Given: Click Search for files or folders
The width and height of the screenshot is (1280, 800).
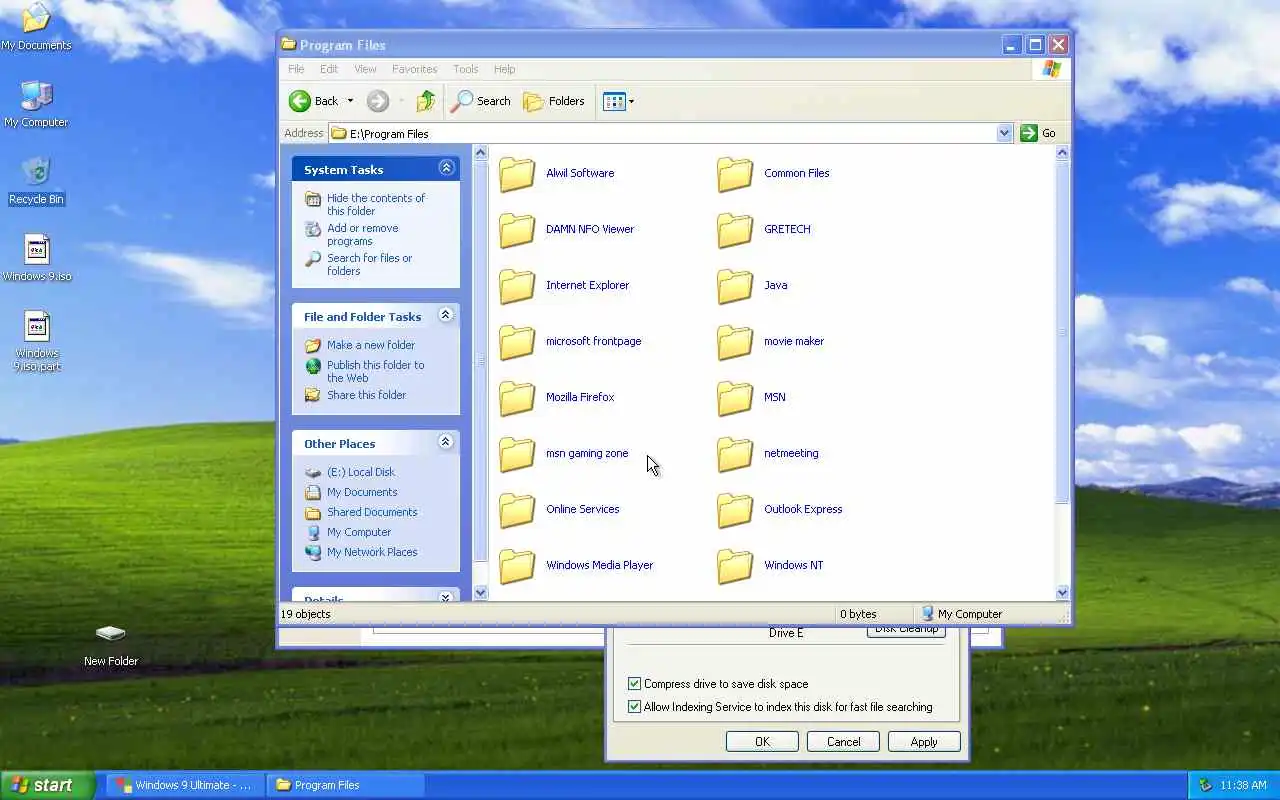Looking at the screenshot, I should pos(369,264).
